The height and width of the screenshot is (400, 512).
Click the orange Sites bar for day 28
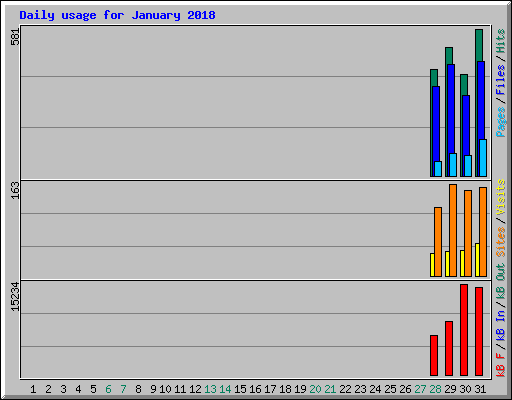438,242
